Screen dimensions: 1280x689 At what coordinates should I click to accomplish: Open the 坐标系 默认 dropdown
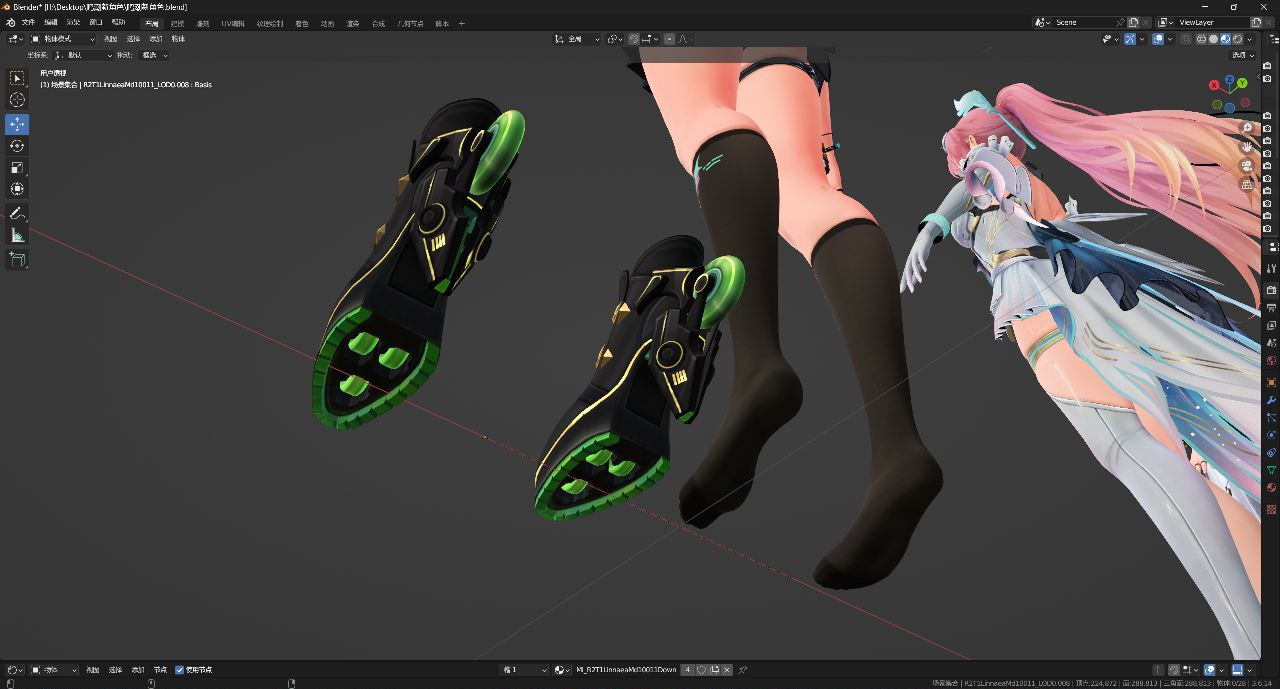tap(82, 55)
